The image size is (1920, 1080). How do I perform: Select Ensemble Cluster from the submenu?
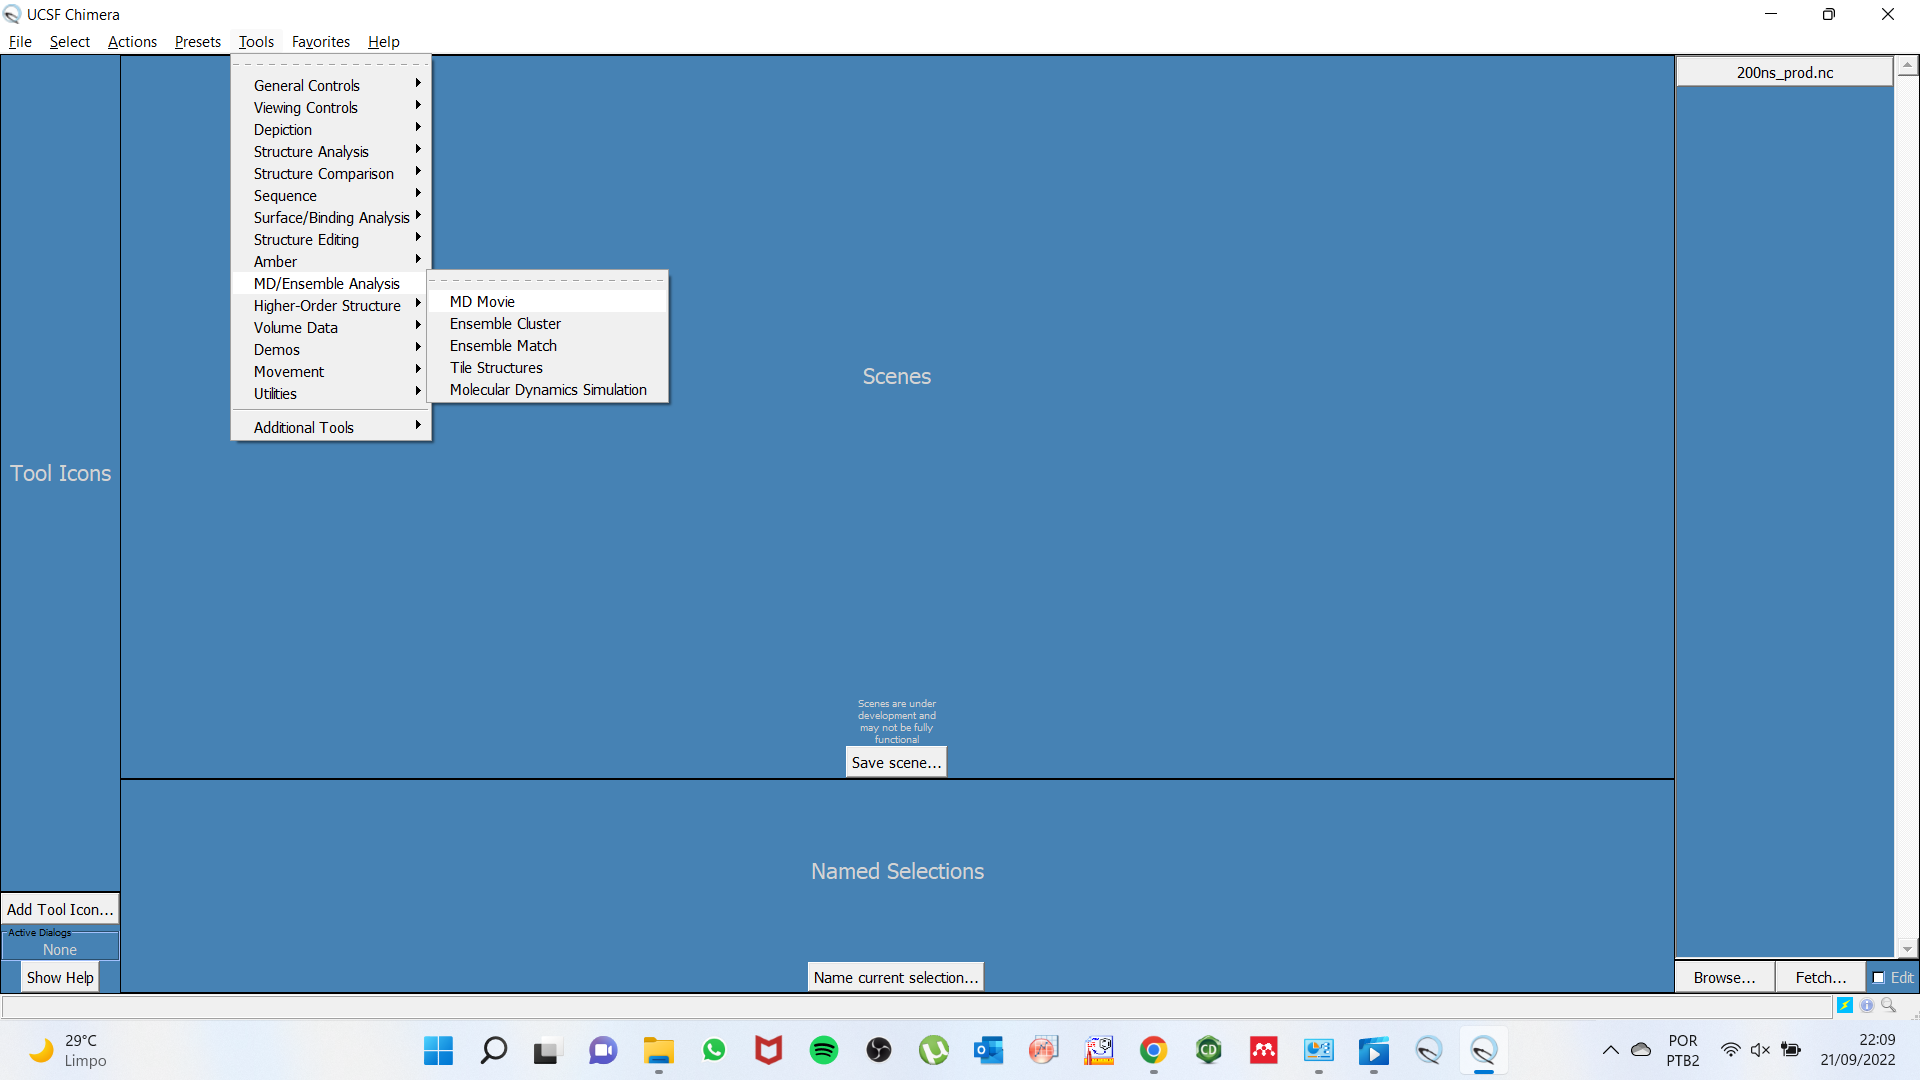pyautogui.click(x=505, y=324)
